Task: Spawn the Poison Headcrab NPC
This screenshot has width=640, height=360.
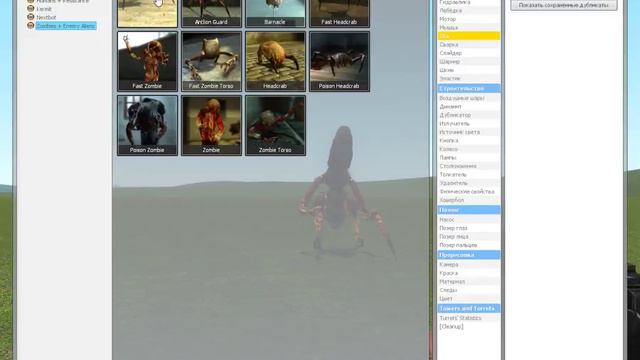Action: (x=339, y=61)
